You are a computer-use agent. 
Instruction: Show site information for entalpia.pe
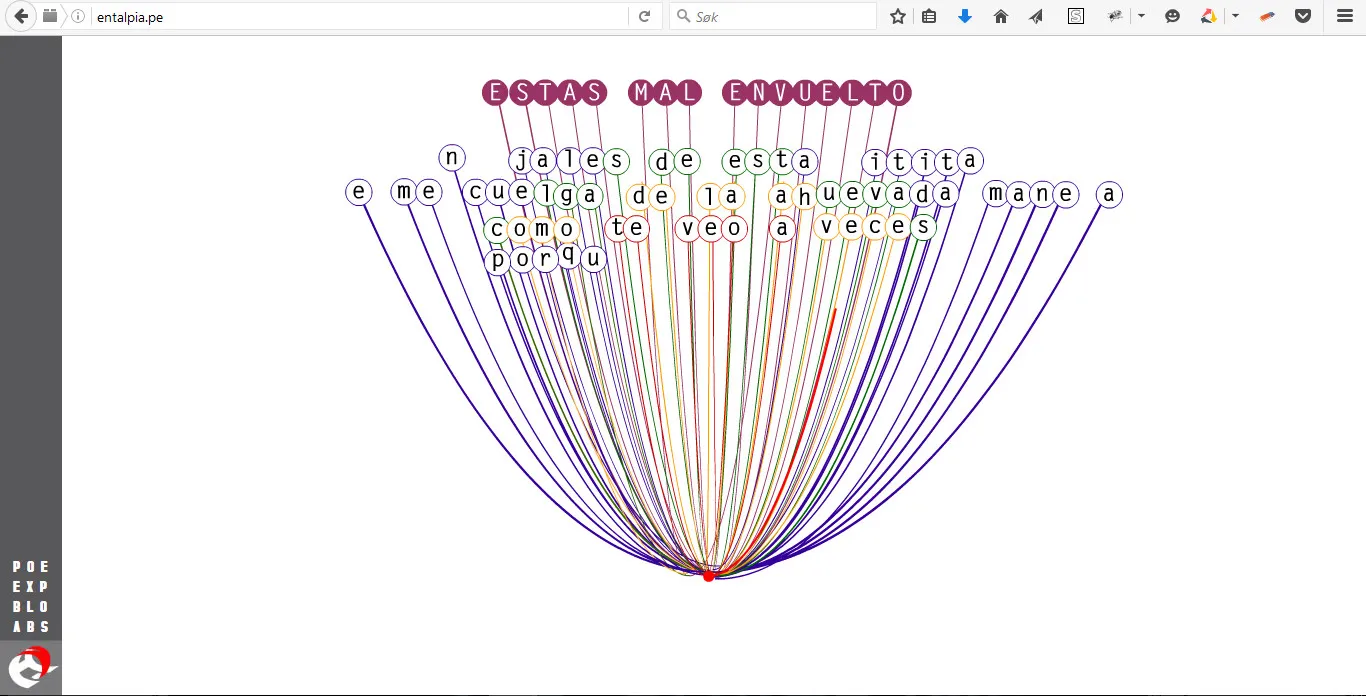coord(78,16)
